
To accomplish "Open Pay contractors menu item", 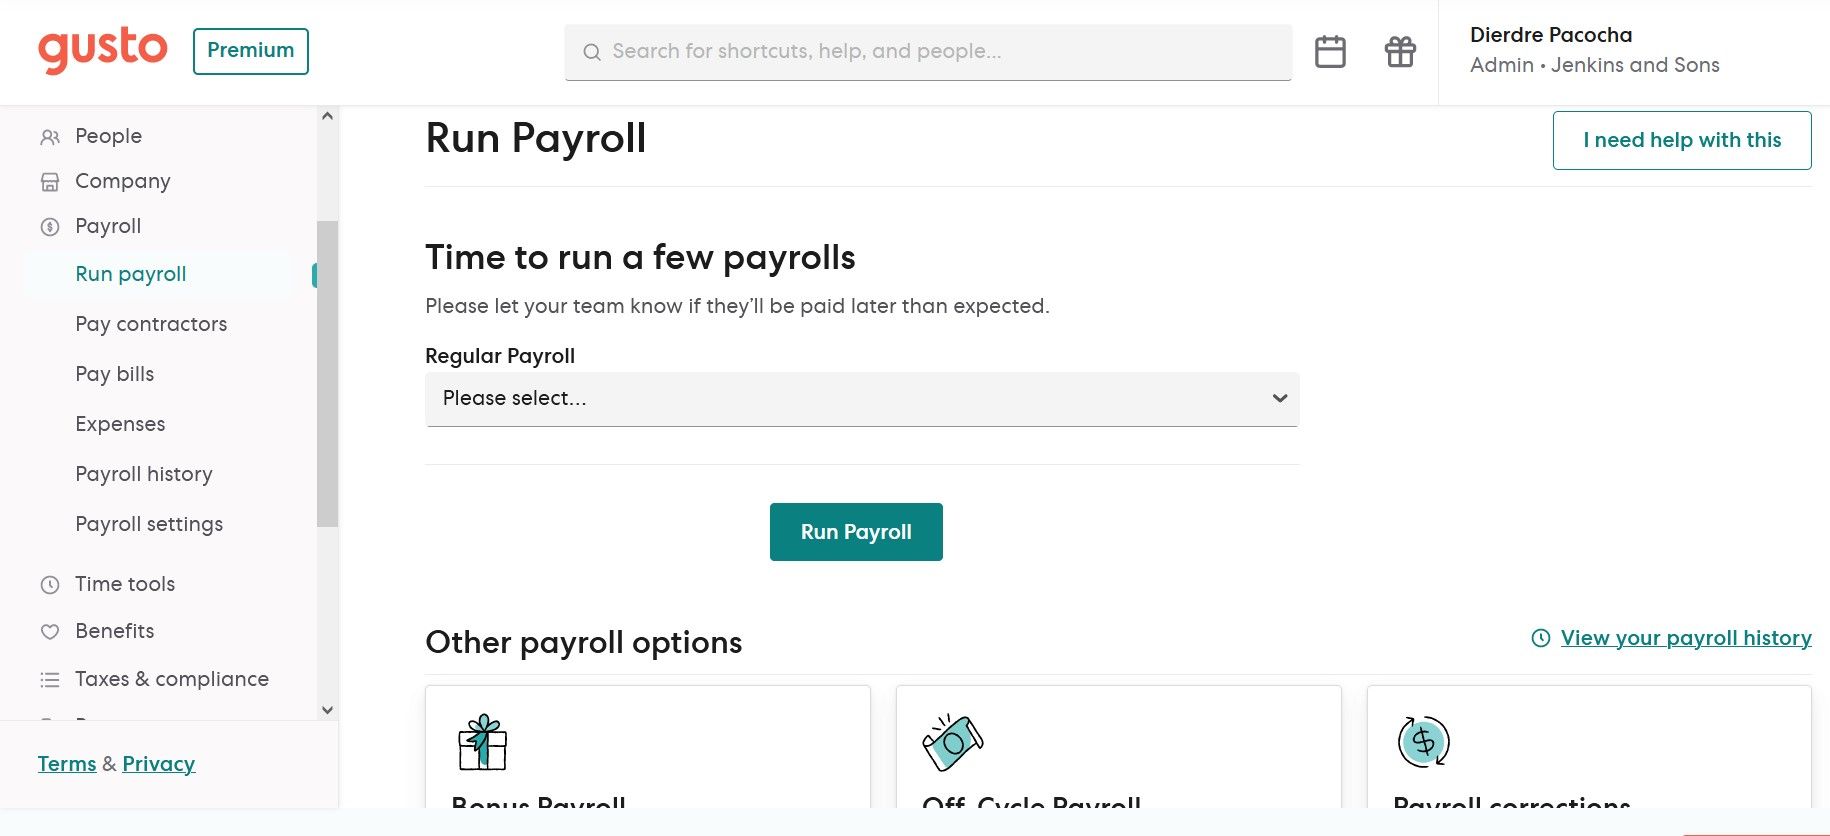I will [151, 324].
